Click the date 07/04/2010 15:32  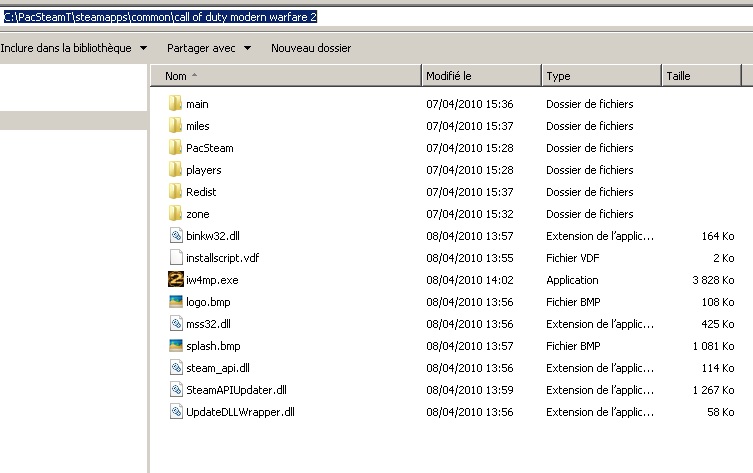pyautogui.click(x=470, y=214)
